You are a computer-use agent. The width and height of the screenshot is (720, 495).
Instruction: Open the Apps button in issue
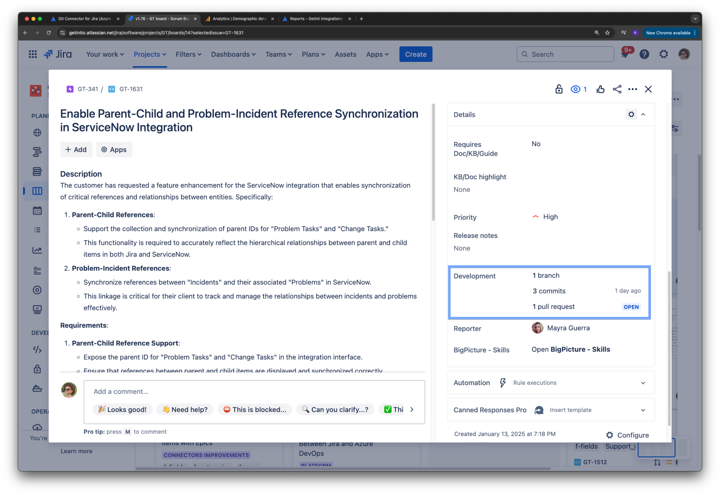[x=114, y=150]
